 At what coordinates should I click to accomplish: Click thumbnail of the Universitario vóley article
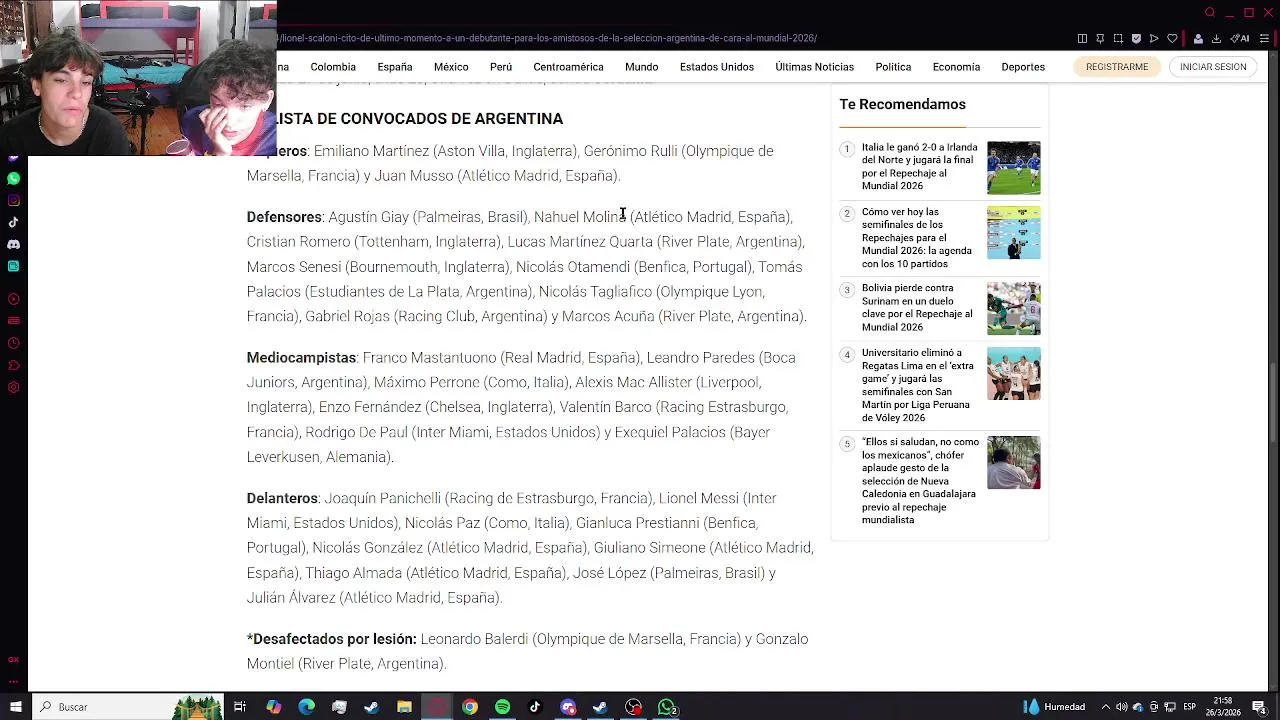pyautogui.click(x=1013, y=374)
